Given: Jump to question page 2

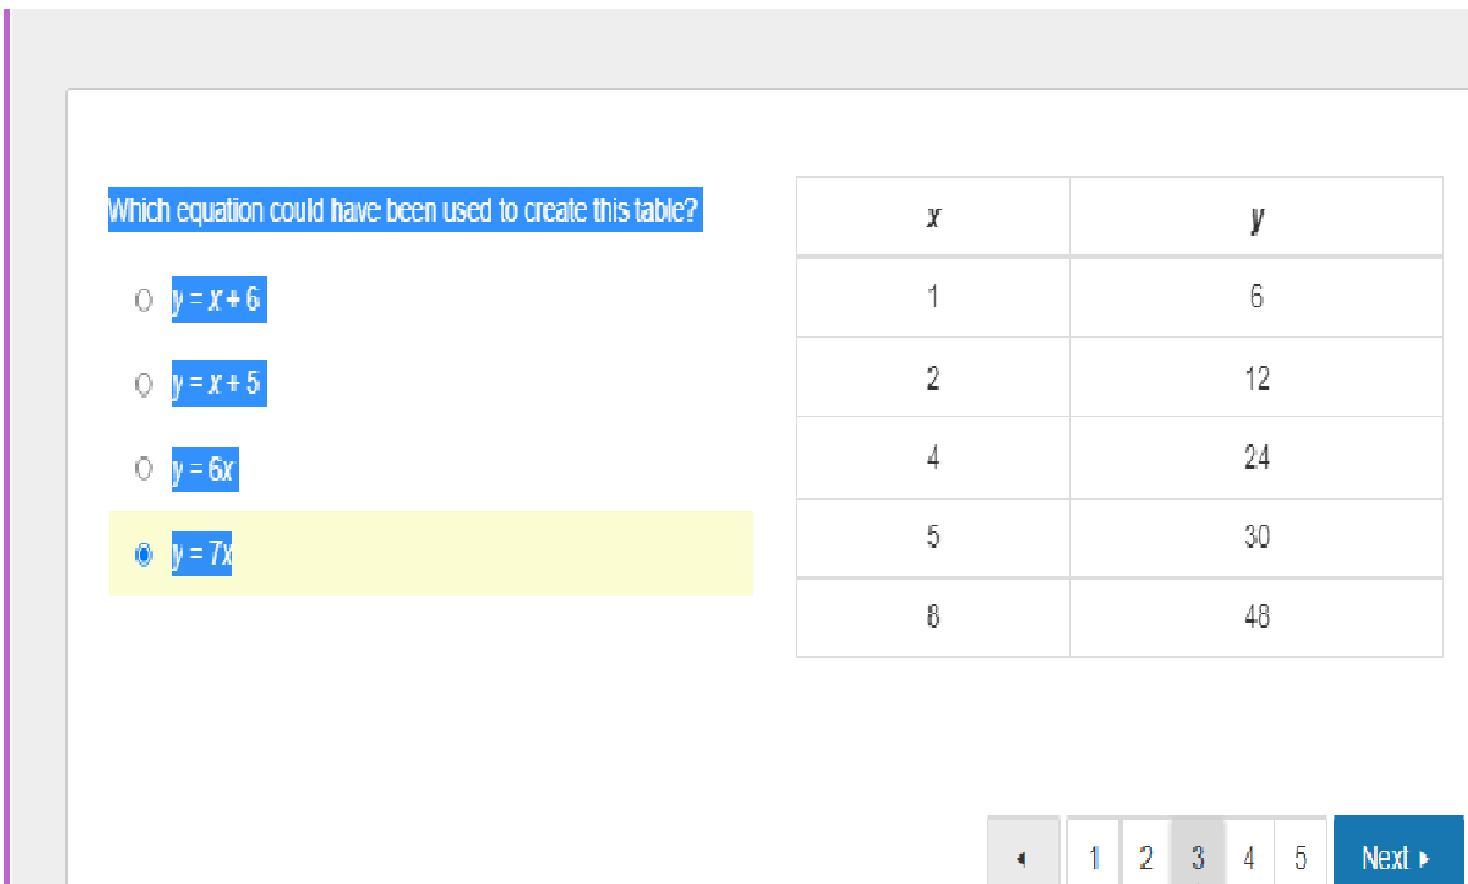Looking at the screenshot, I should [1146, 856].
